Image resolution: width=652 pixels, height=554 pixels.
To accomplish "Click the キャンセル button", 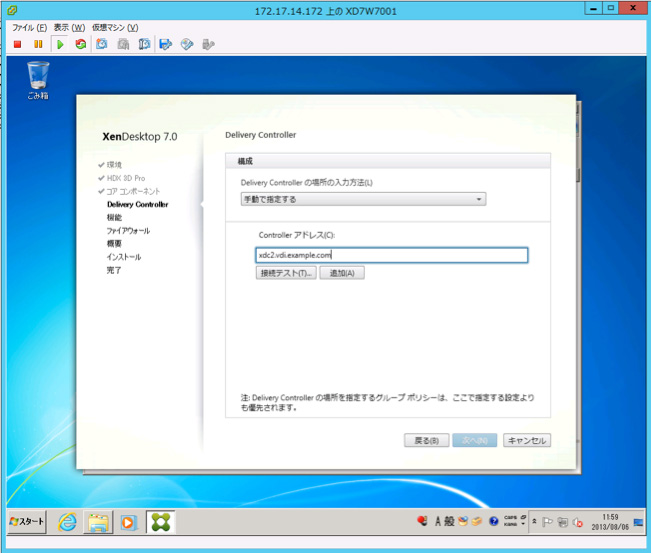I will pyautogui.click(x=527, y=440).
